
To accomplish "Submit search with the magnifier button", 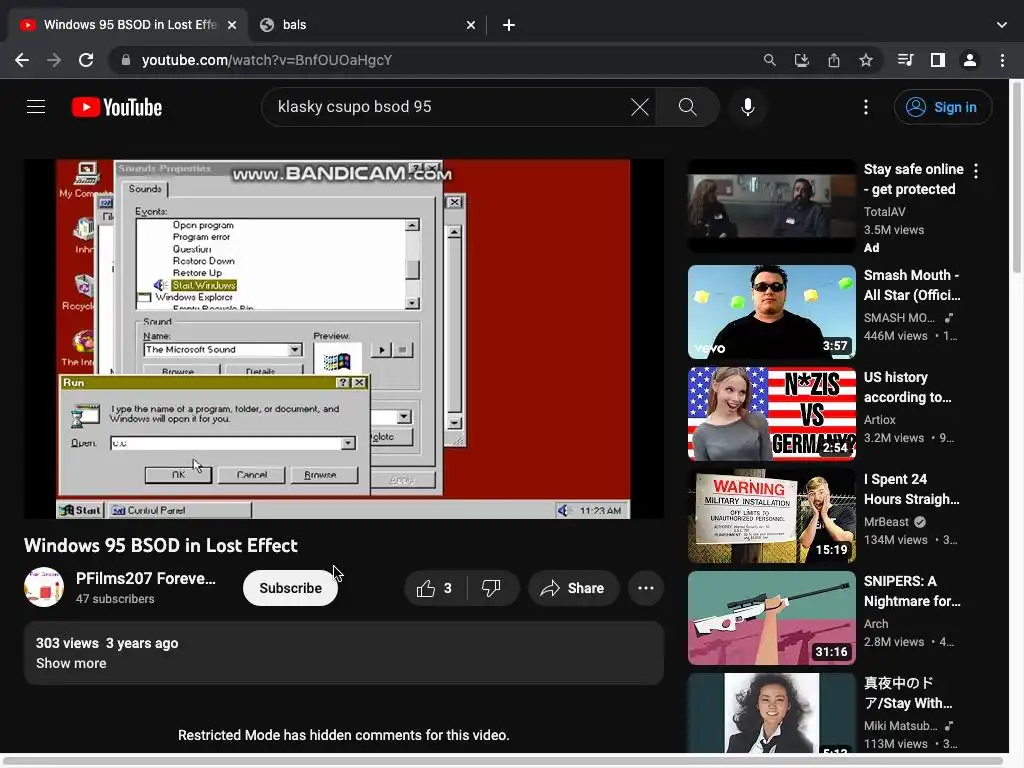I will click(x=688, y=106).
